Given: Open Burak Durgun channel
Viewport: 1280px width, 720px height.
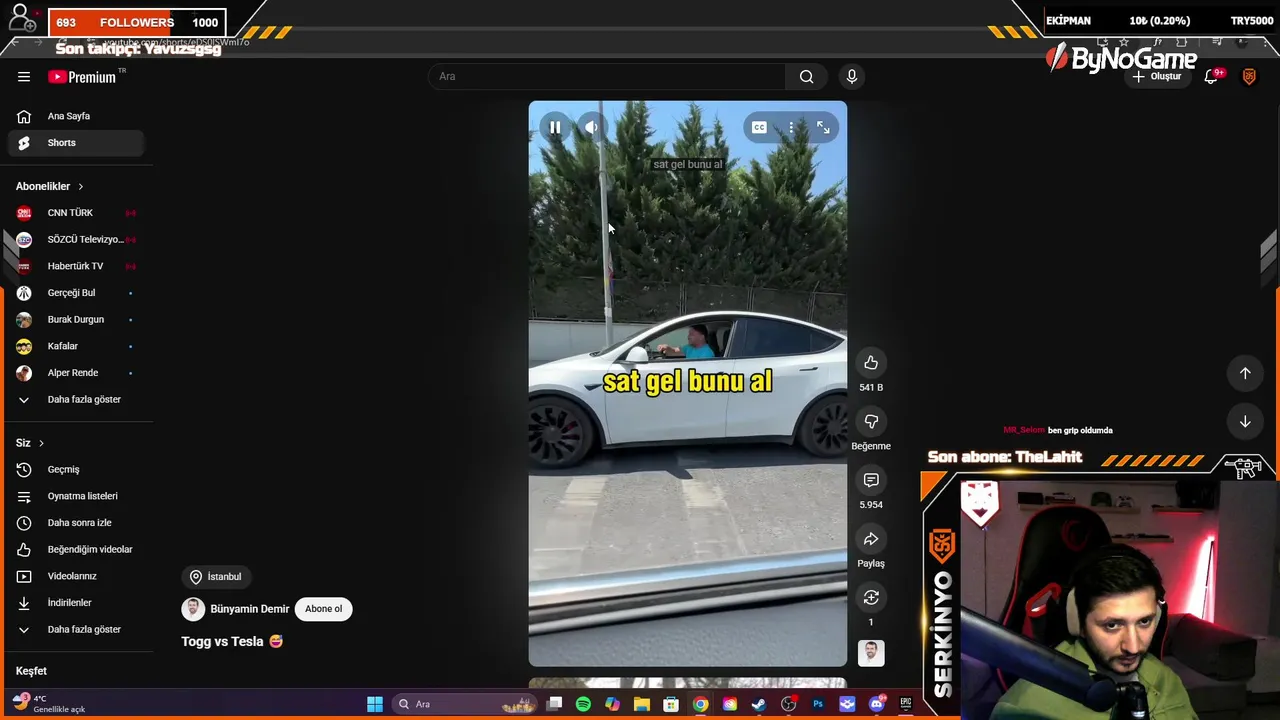Looking at the screenshot, I should coord(76,320).
